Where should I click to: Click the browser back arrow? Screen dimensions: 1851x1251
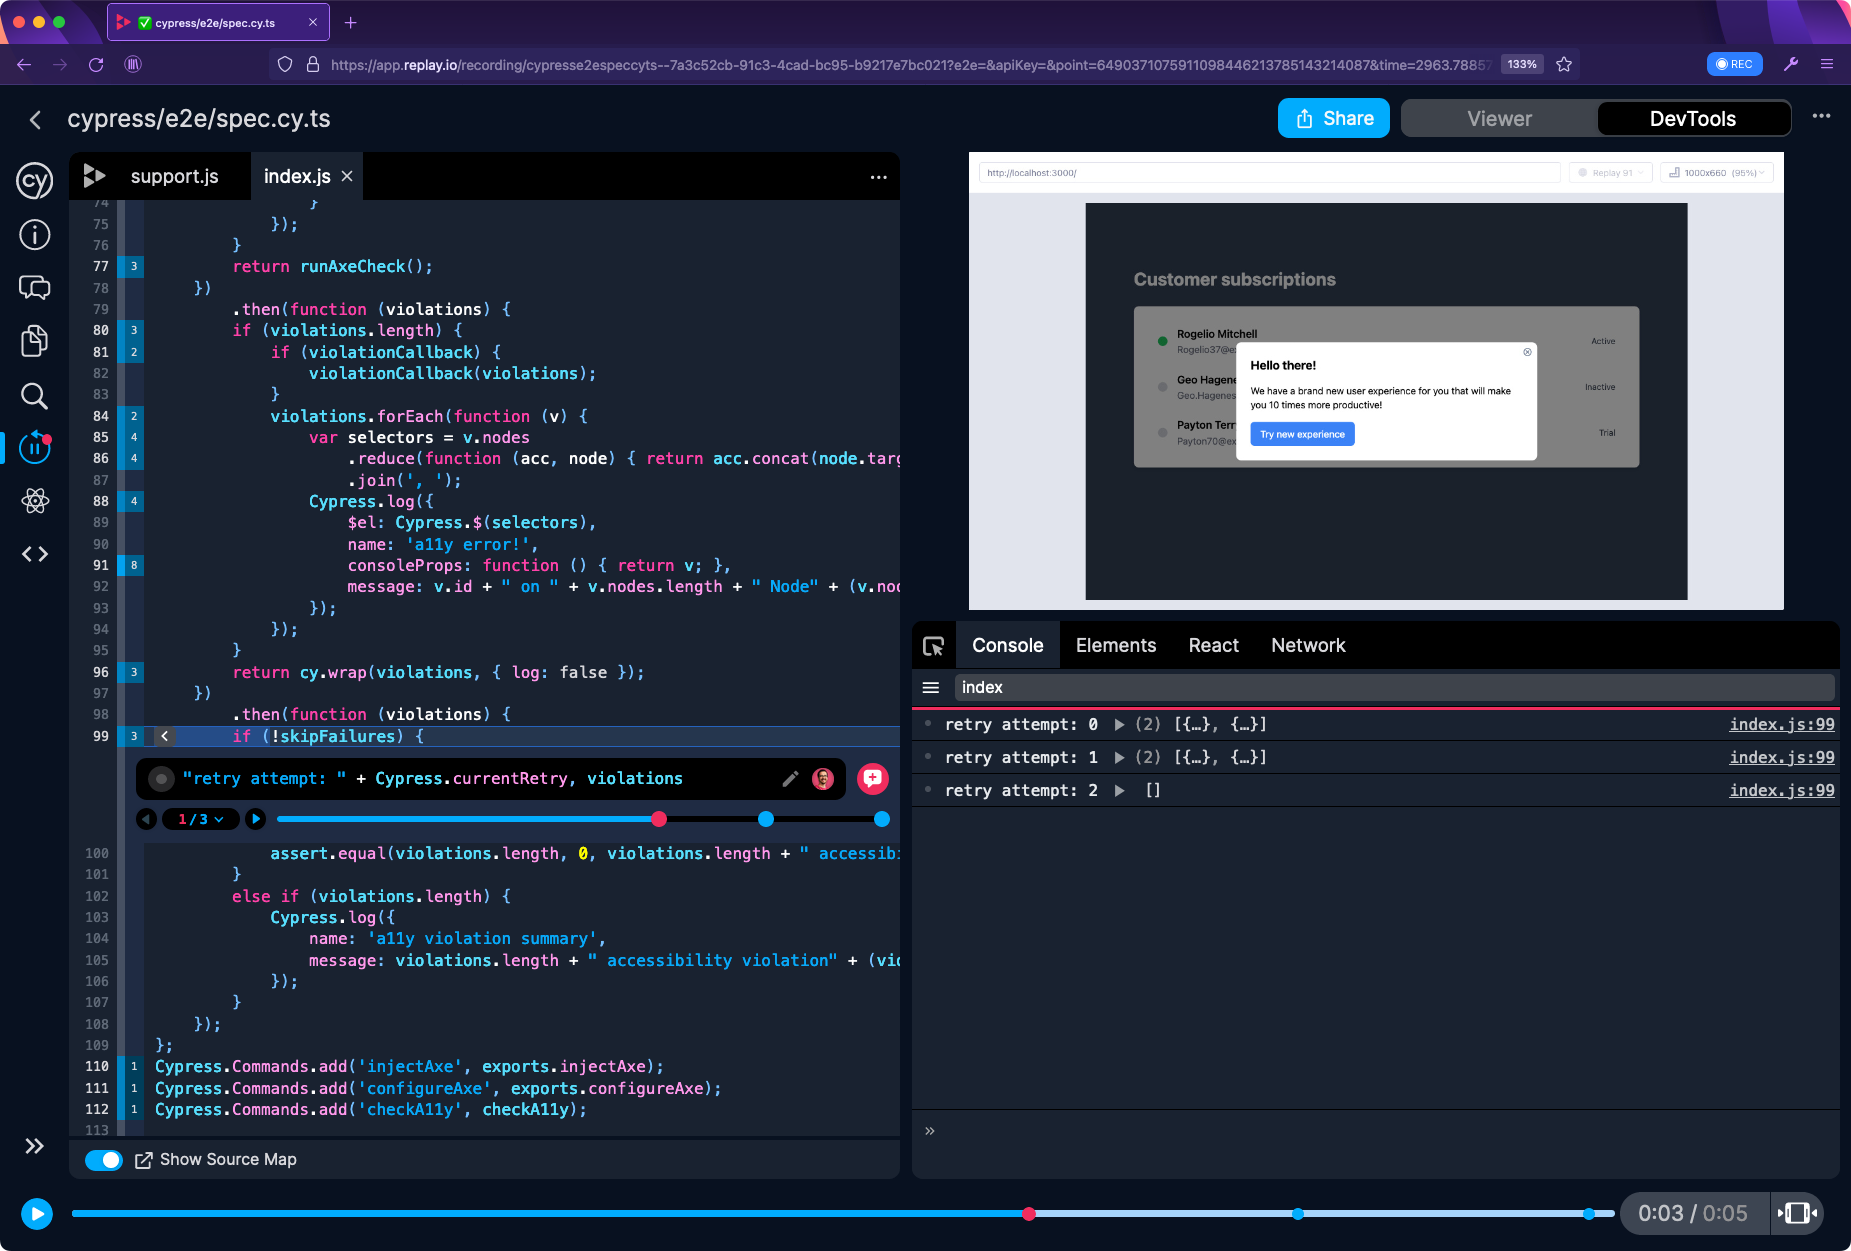point(24,64)
